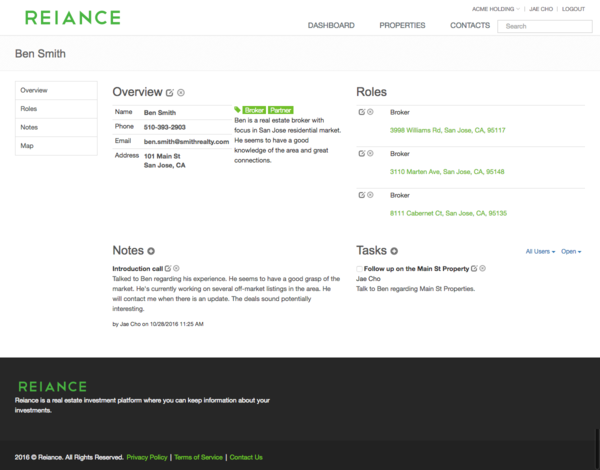Go to the PROPERTIES menu
The width and height of the screenshot is (600, 470).
coord(402,25)
